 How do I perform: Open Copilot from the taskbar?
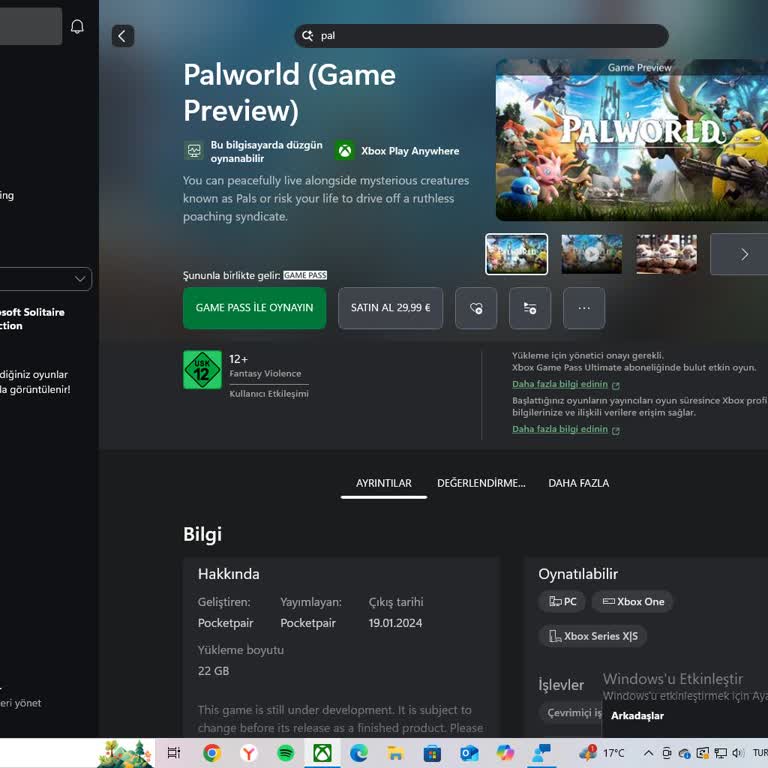point(505,753)
